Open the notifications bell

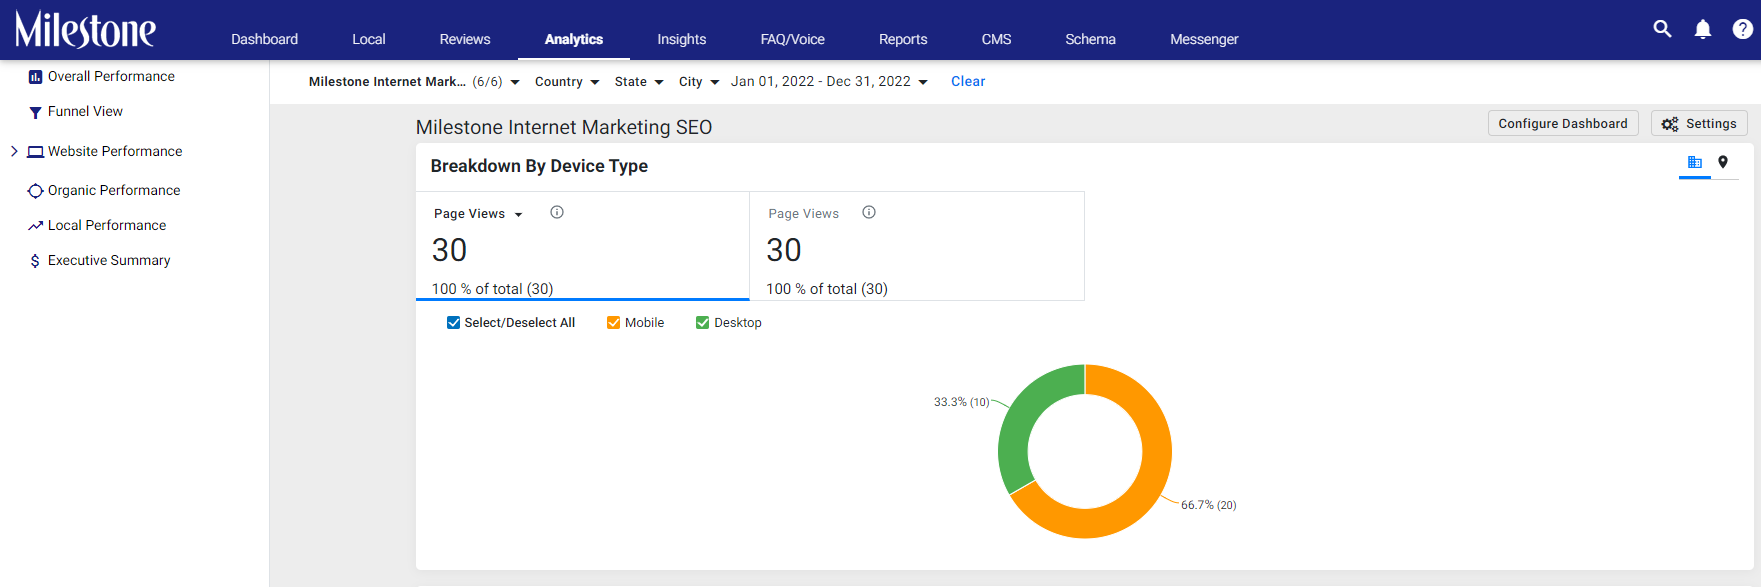(x=1703, y=29)
